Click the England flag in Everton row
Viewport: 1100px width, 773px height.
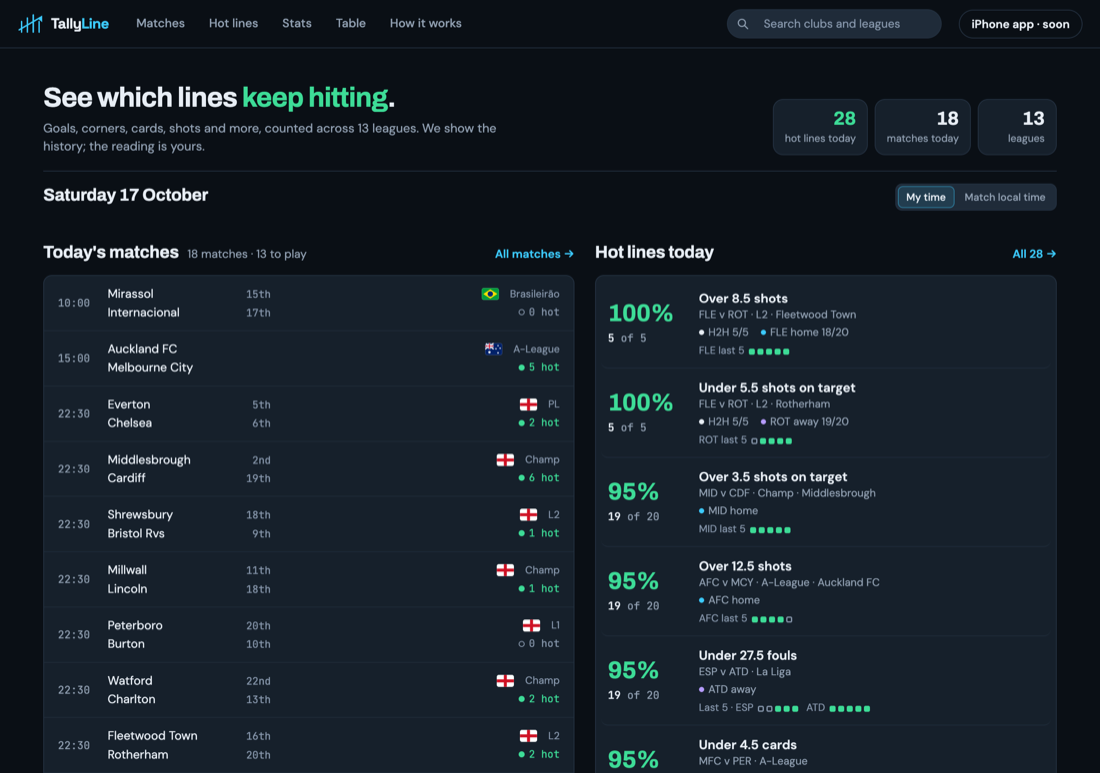[x=528, y=404]
